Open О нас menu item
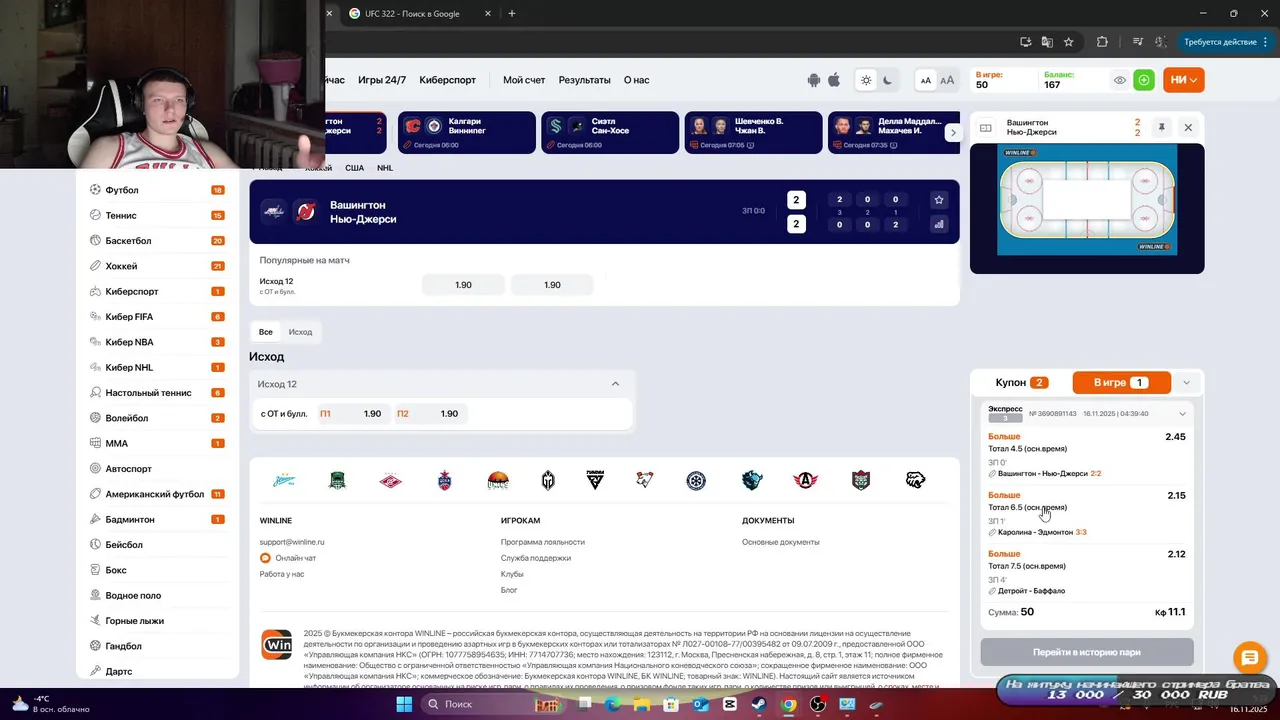 (x=636, y=80)
